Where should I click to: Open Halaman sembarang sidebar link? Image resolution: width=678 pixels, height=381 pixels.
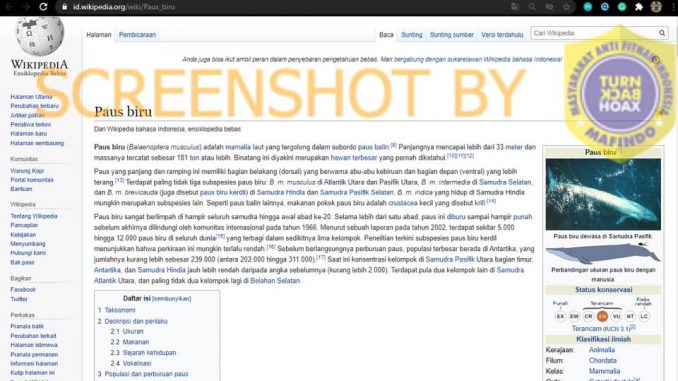click(x=37, y=143)
